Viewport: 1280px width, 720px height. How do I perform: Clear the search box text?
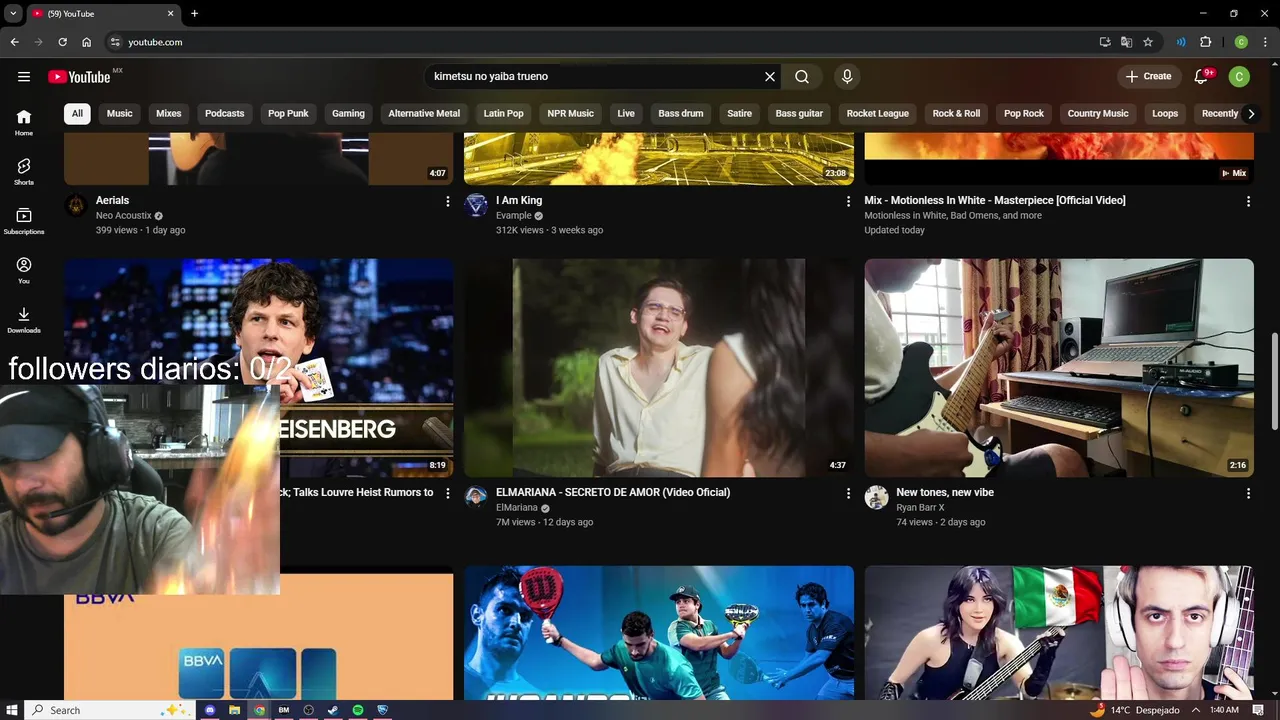[x=770, y=76]
